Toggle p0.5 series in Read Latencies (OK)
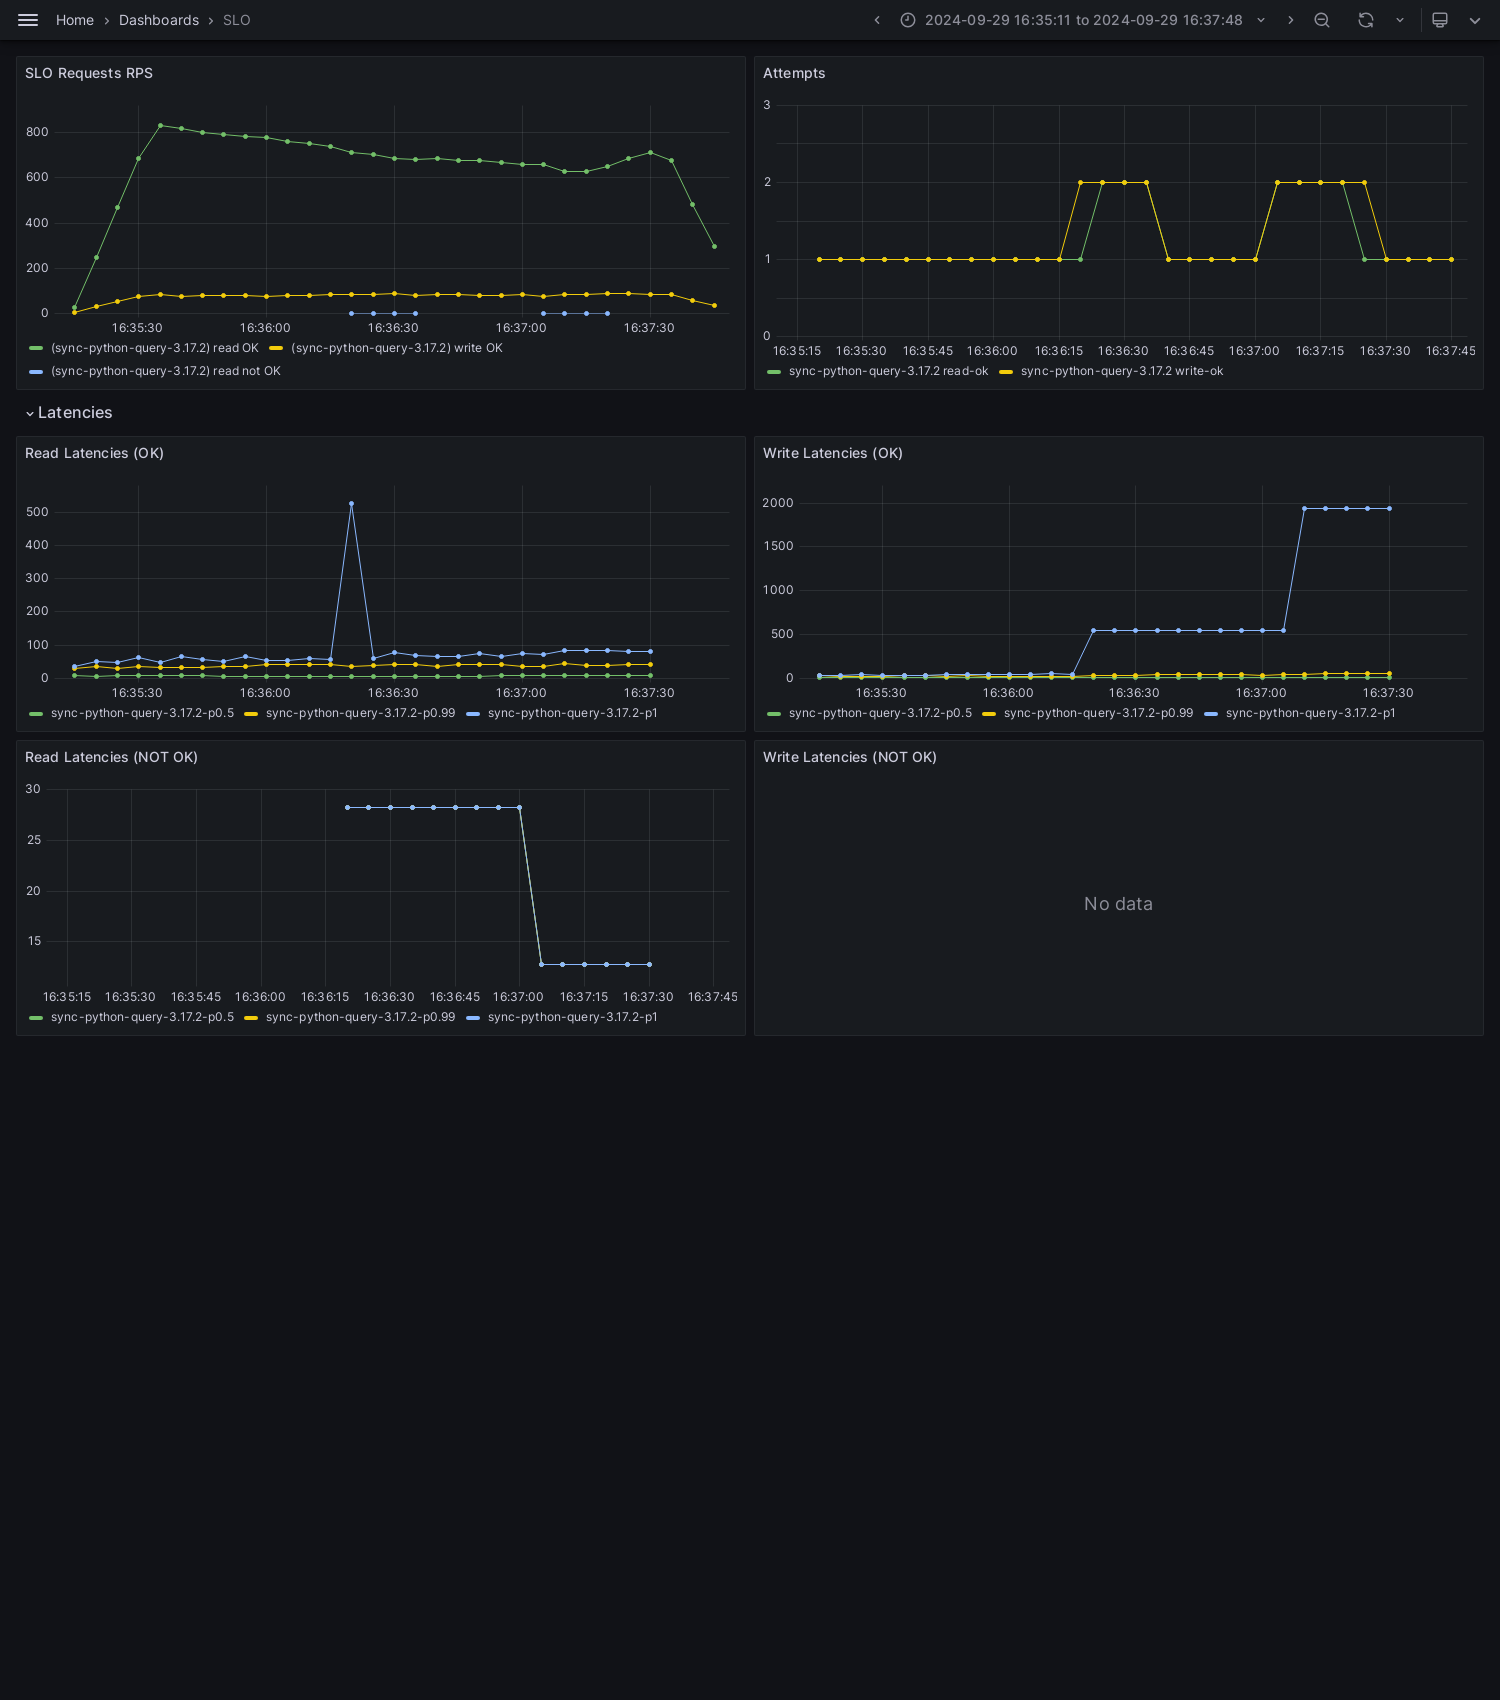Screen dimensions: 1500x1700 click(142, 713)
